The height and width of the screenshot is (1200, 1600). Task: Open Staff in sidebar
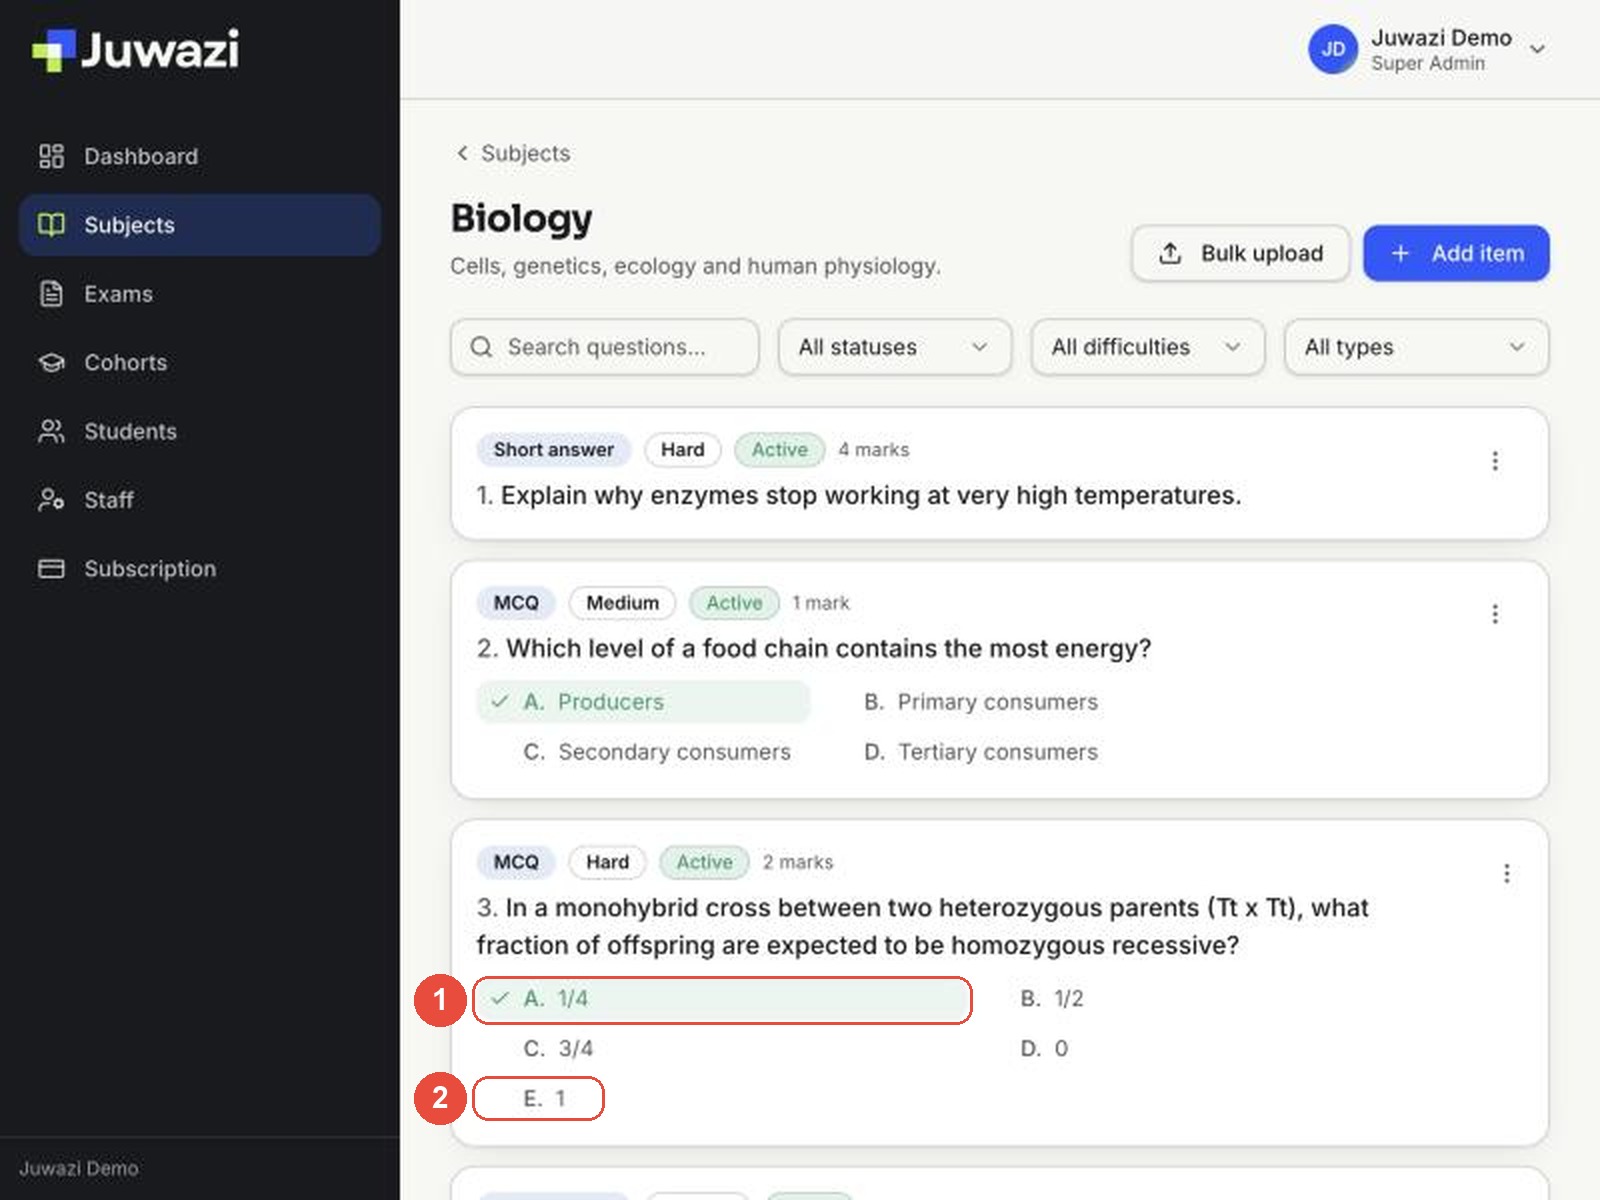[x=199, y=500]
